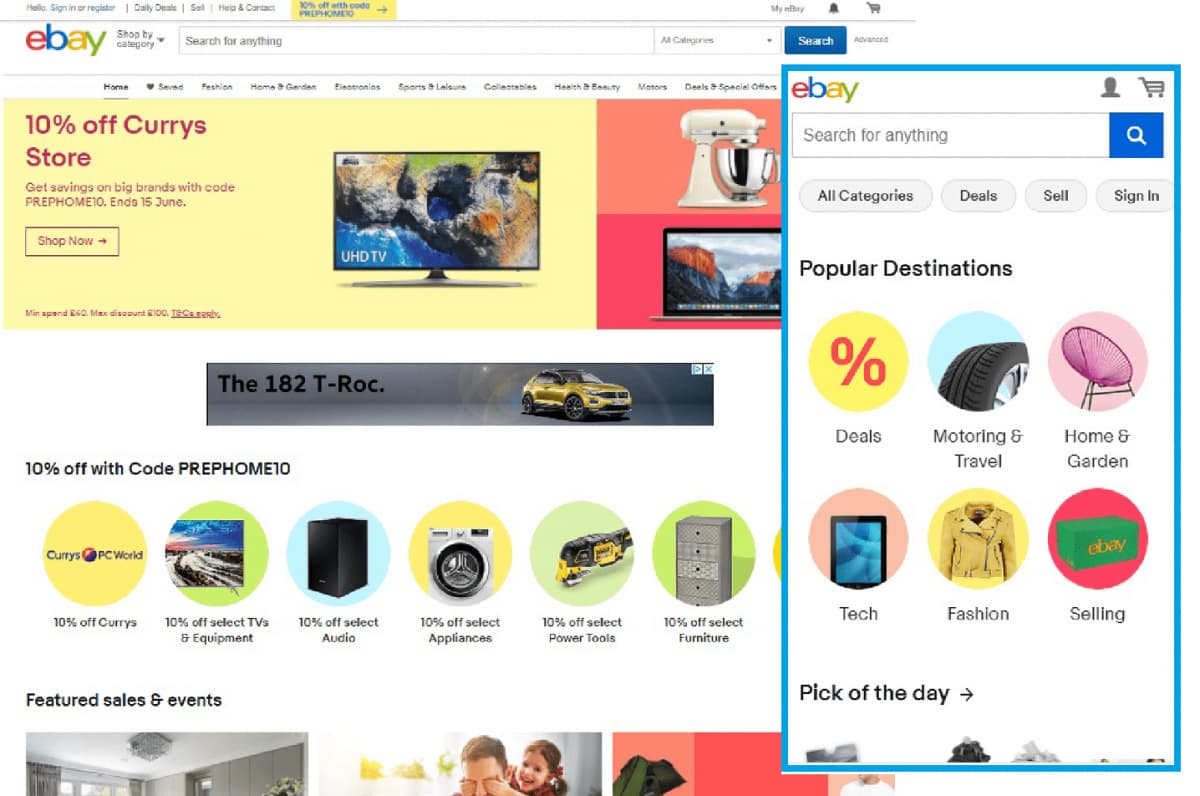This screenshot has width=1200, height=796.
Task: Open the Saved navigation item
Action: (165, 87)
